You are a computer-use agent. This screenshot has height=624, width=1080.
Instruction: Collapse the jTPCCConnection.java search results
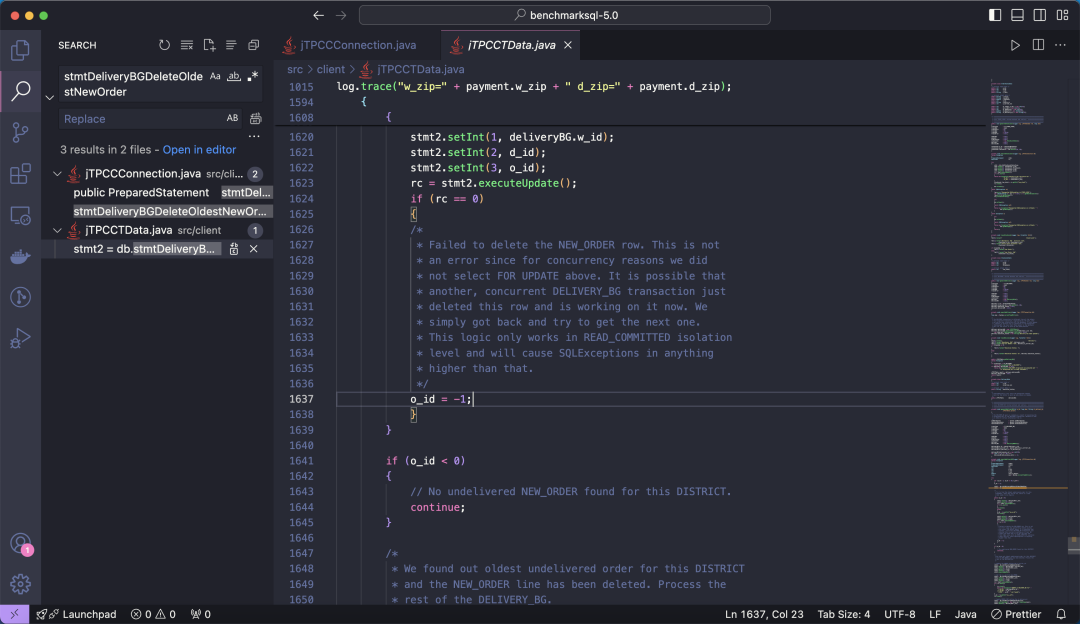click(x=58, y=174)
